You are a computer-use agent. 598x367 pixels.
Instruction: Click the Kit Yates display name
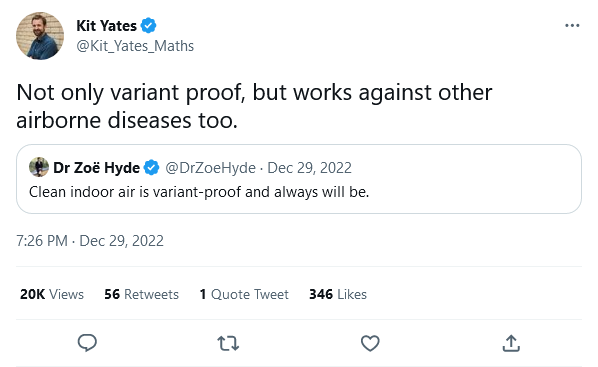pyautogui.click(x=106, y=26)
